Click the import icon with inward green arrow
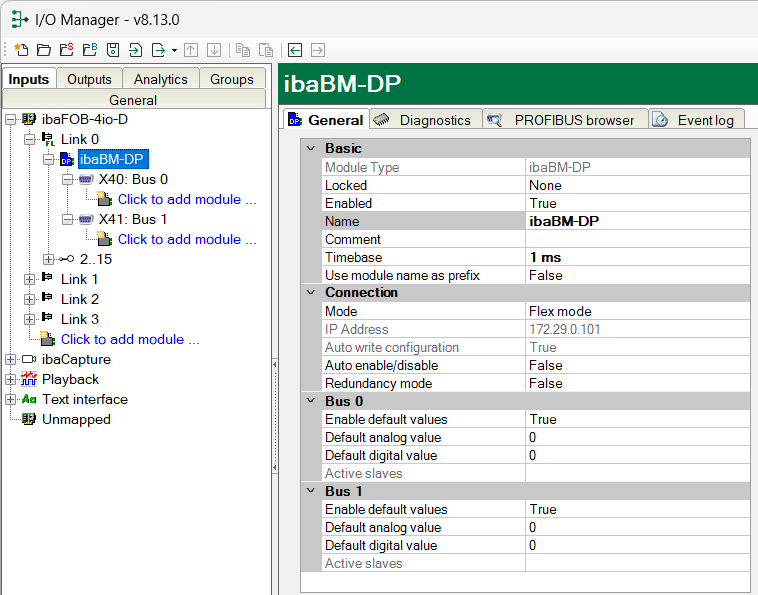This screenshot has height=595, width=758. click(136, 50)
